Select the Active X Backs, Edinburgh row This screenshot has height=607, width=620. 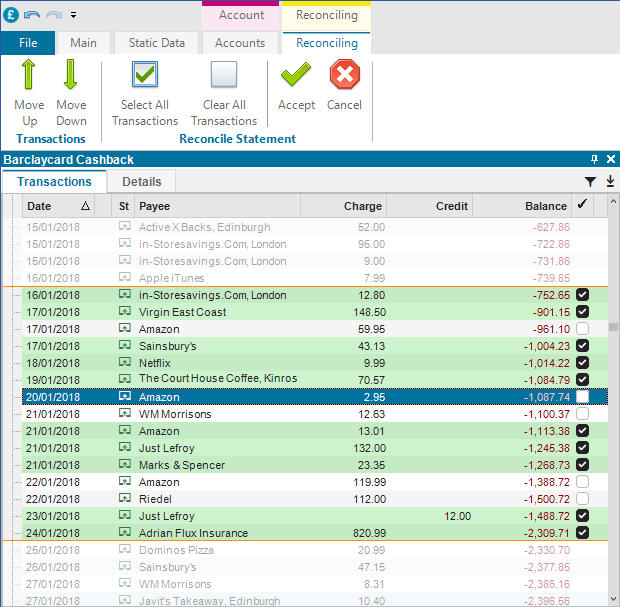click(315, 227)
